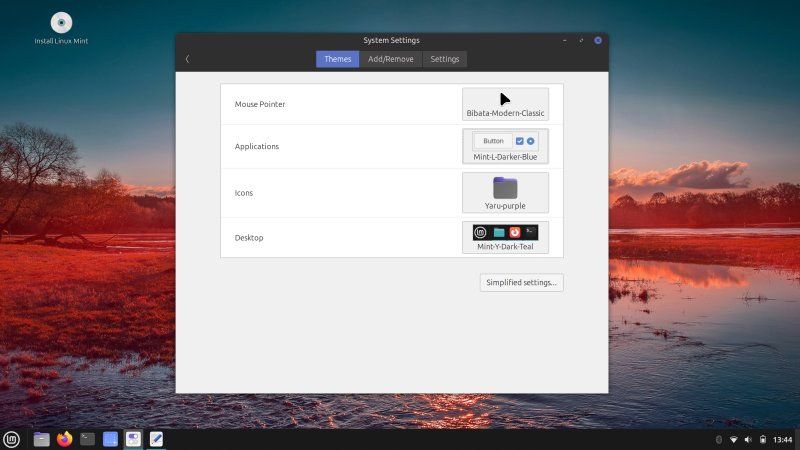This screenshot has height=450, width=800.
Task: Open Icons theme chooser Yaru-purple
Action: (505, 192)
